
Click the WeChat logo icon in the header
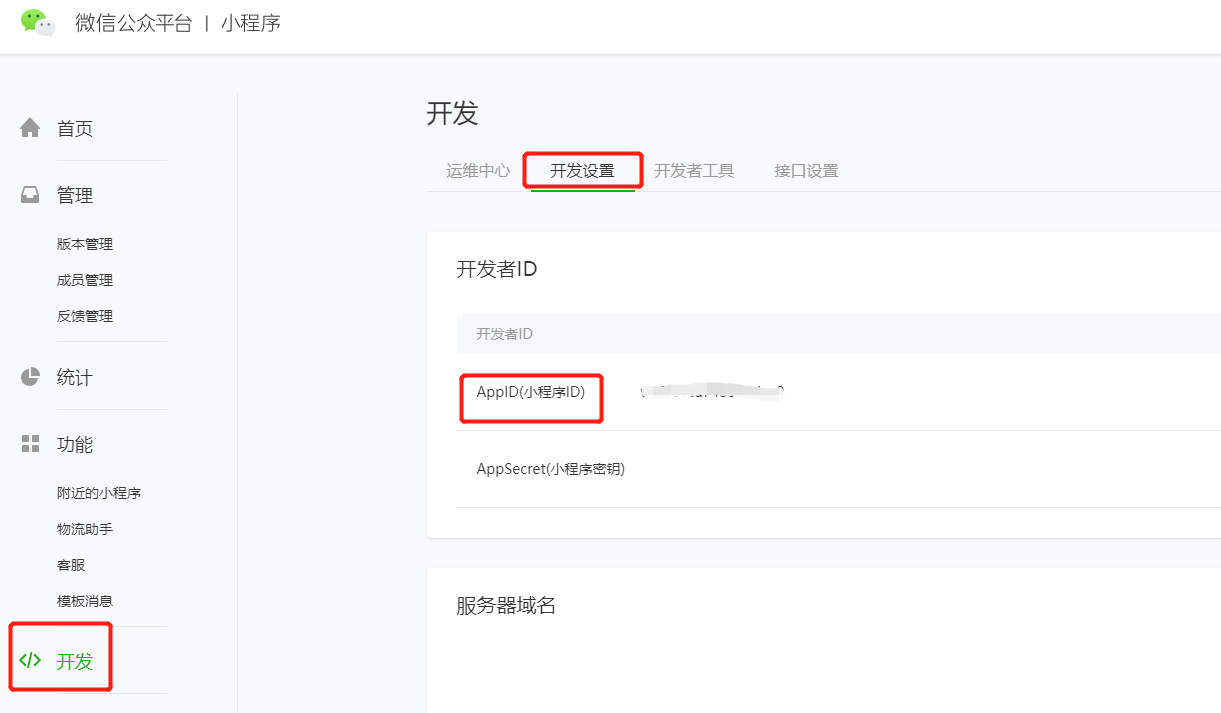click(x=37, y=22)
